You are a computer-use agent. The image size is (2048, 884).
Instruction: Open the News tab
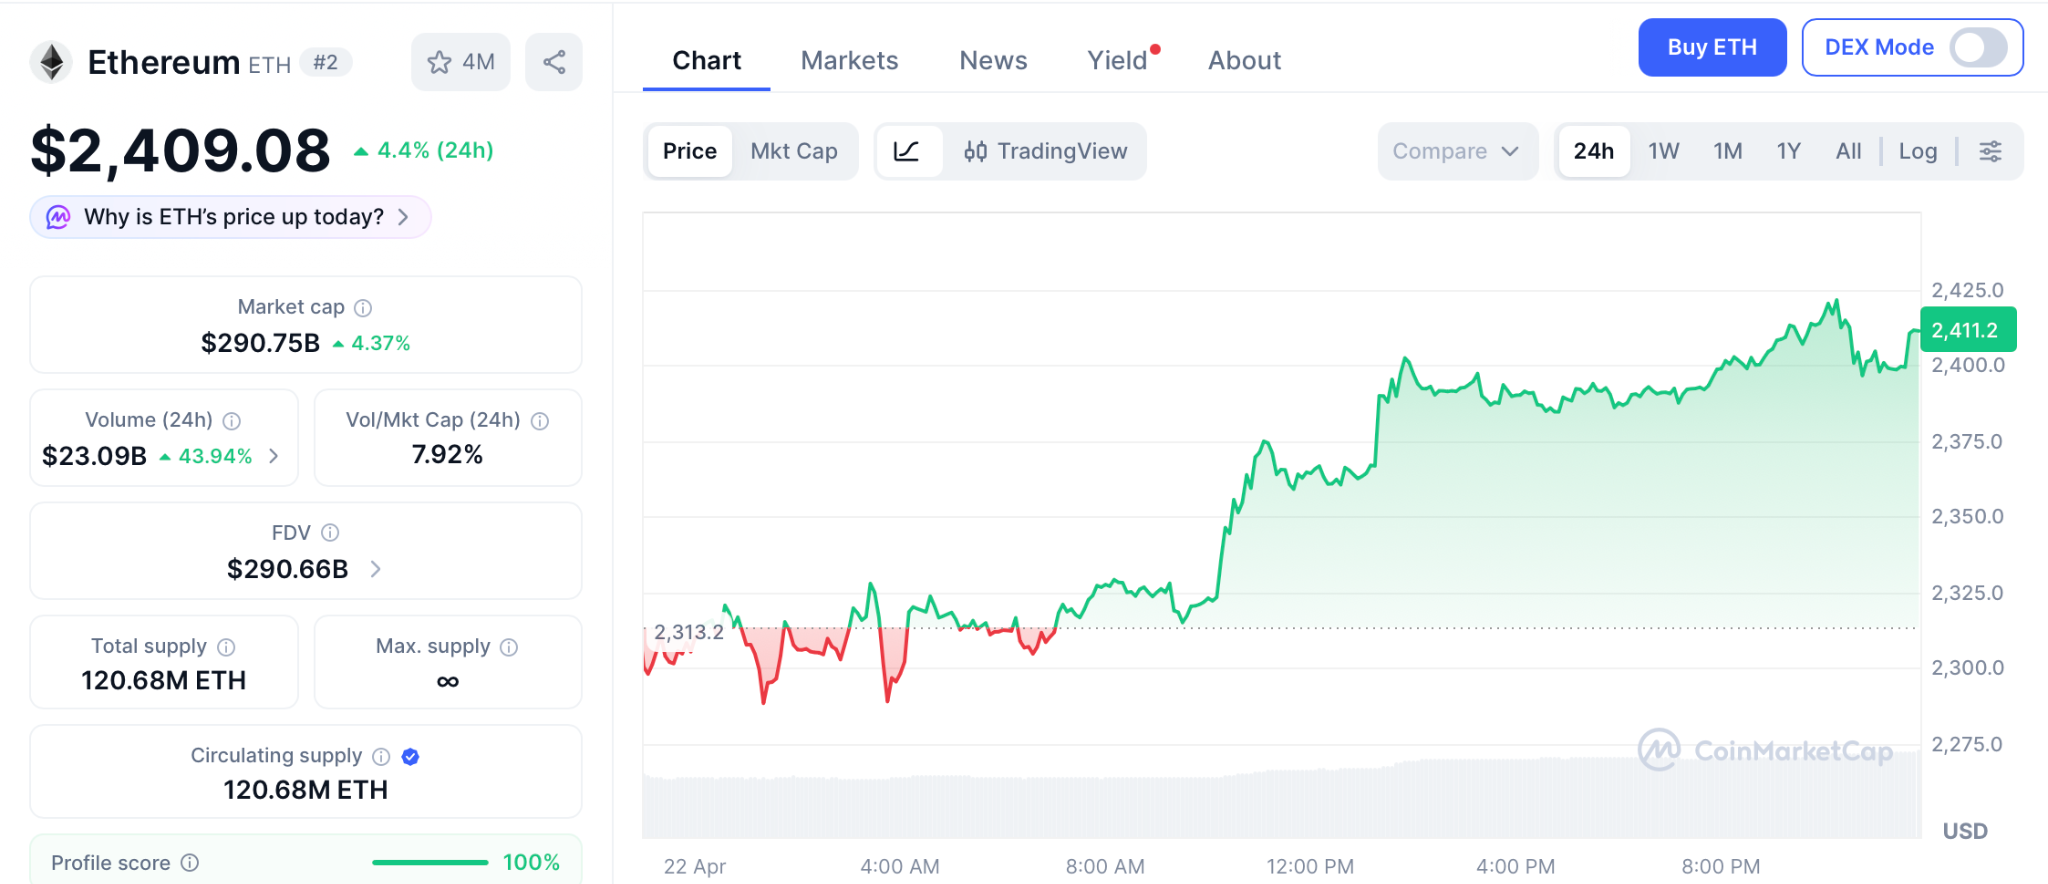(x=993, y=61)
